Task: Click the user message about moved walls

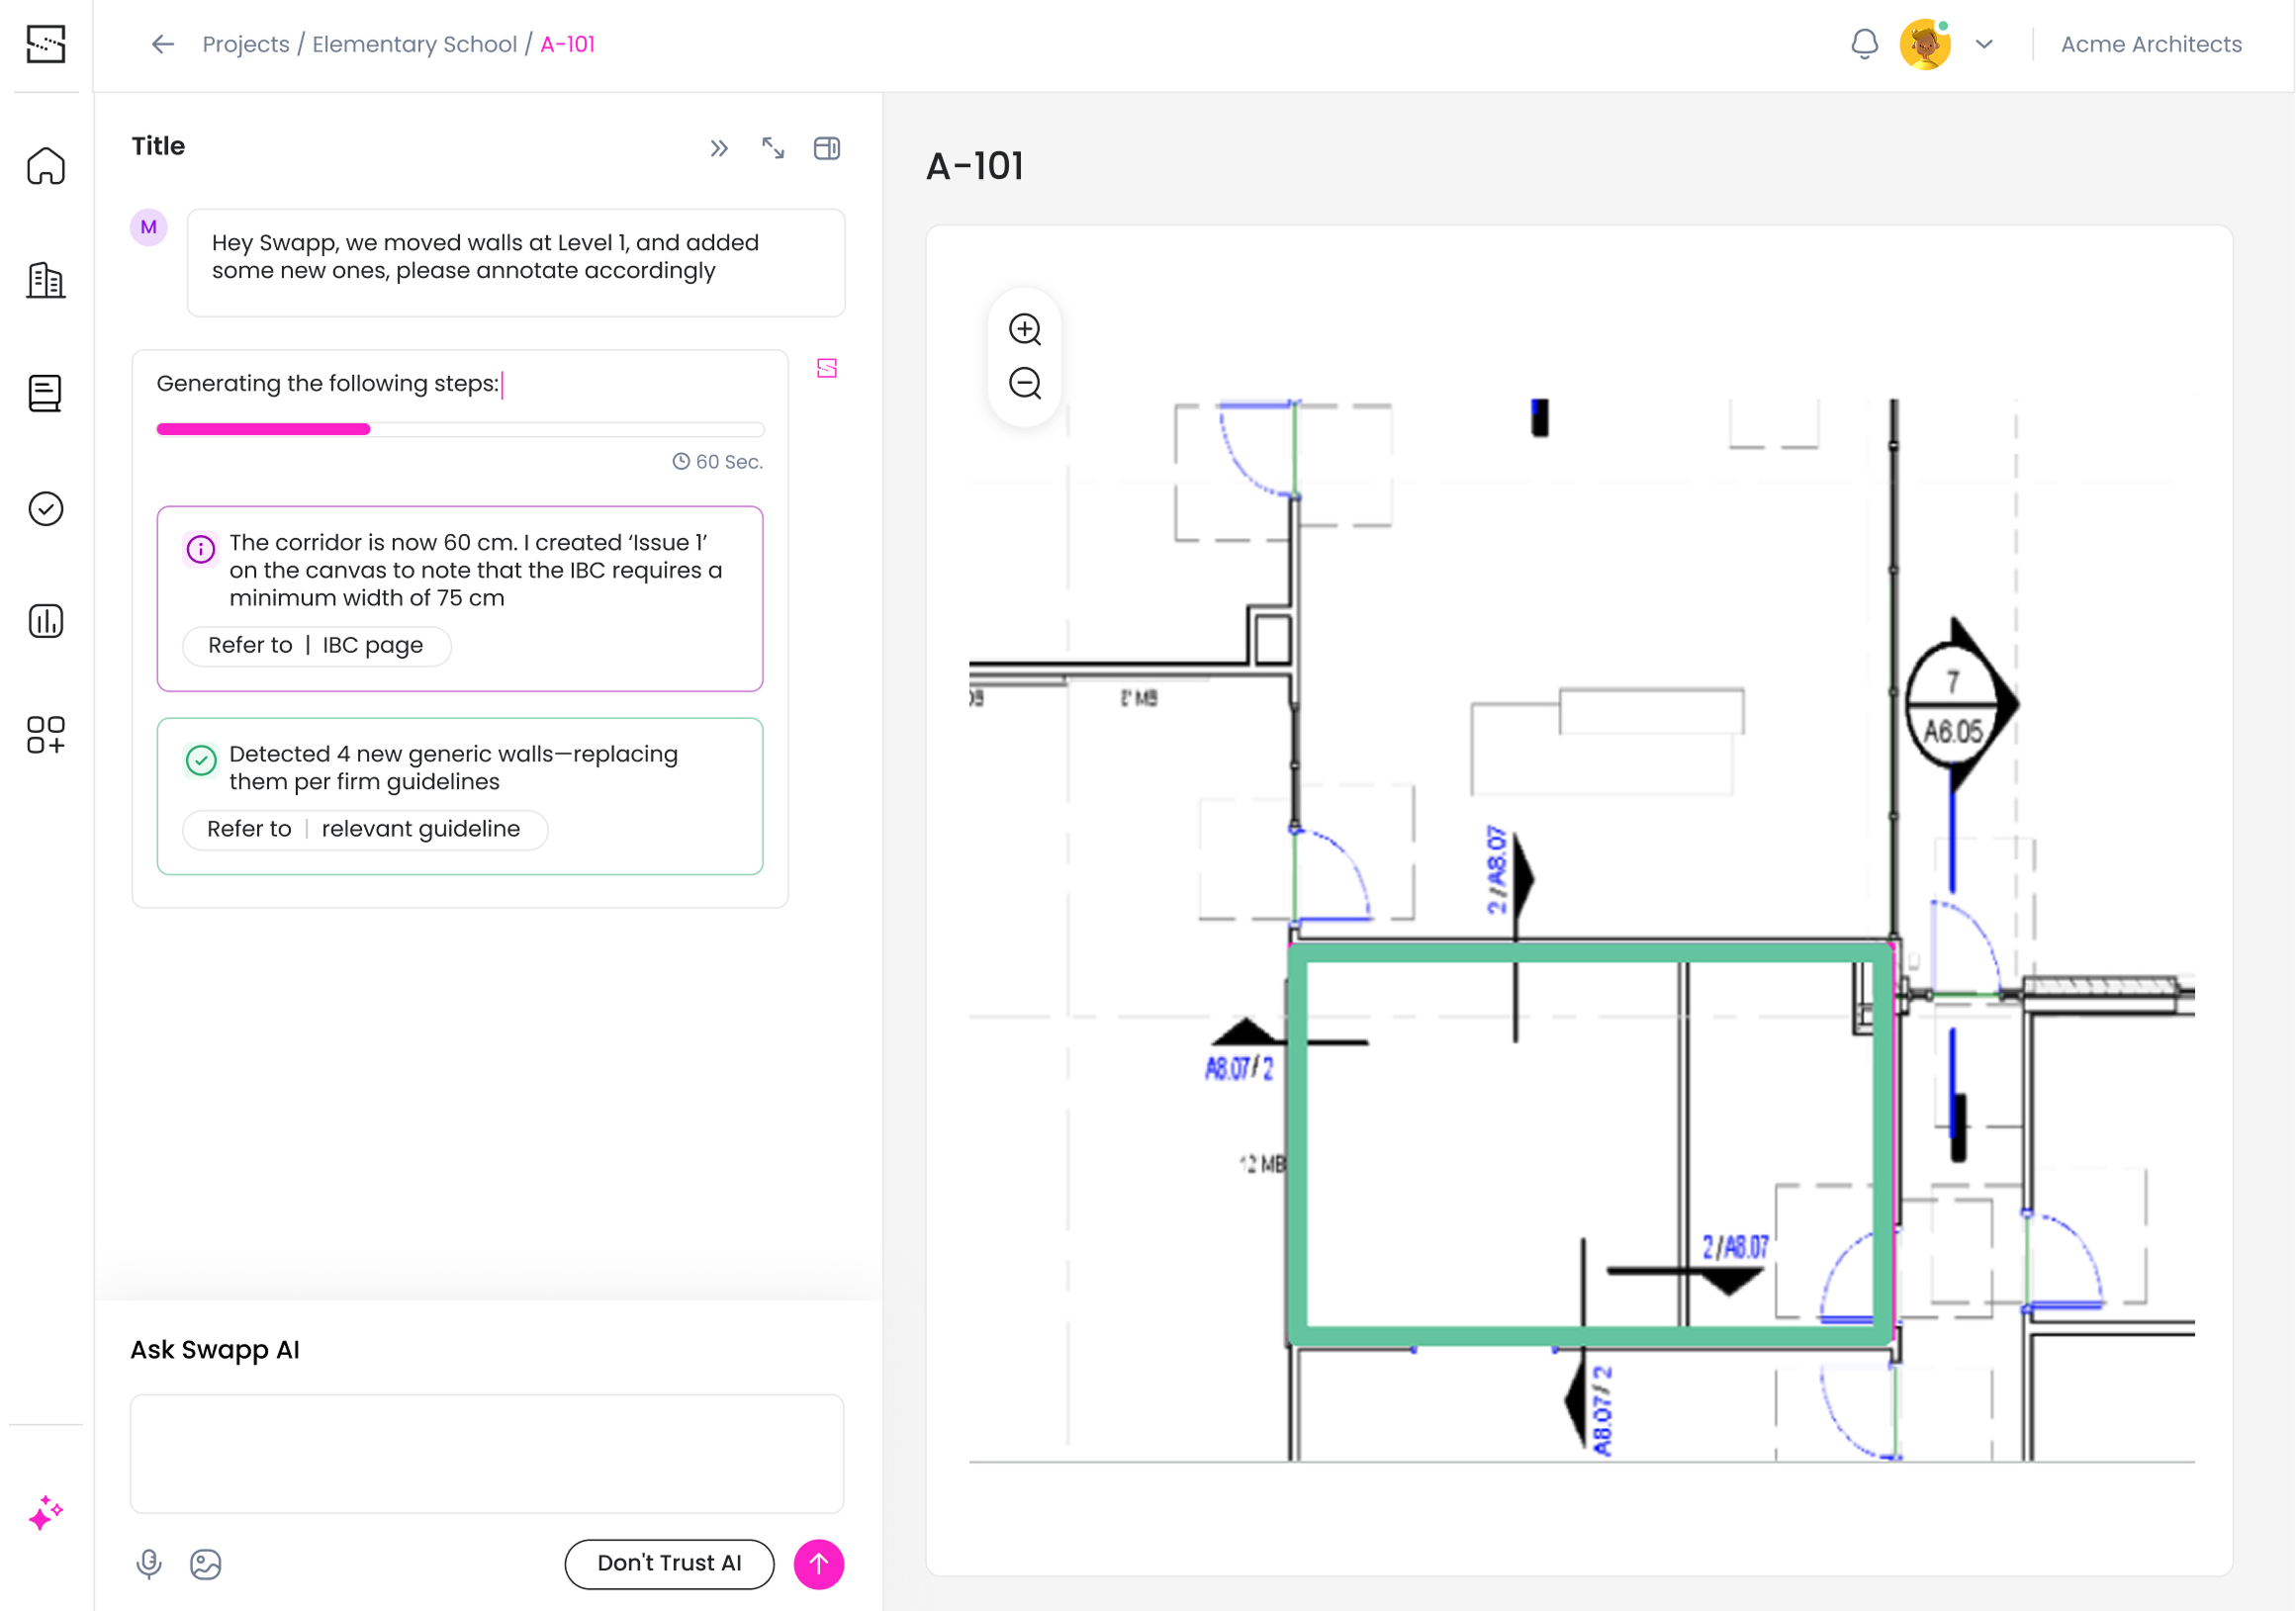Action: pyautogui.click(x=516, y=262)
